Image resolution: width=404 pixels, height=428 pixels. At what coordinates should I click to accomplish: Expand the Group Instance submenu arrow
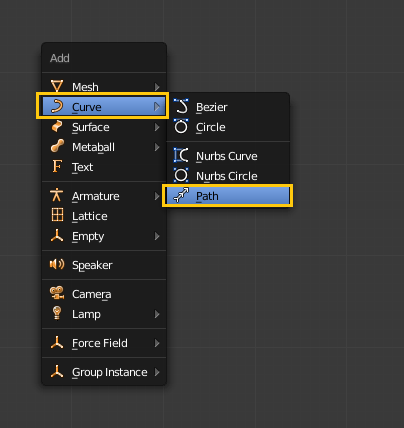(157, 372)
